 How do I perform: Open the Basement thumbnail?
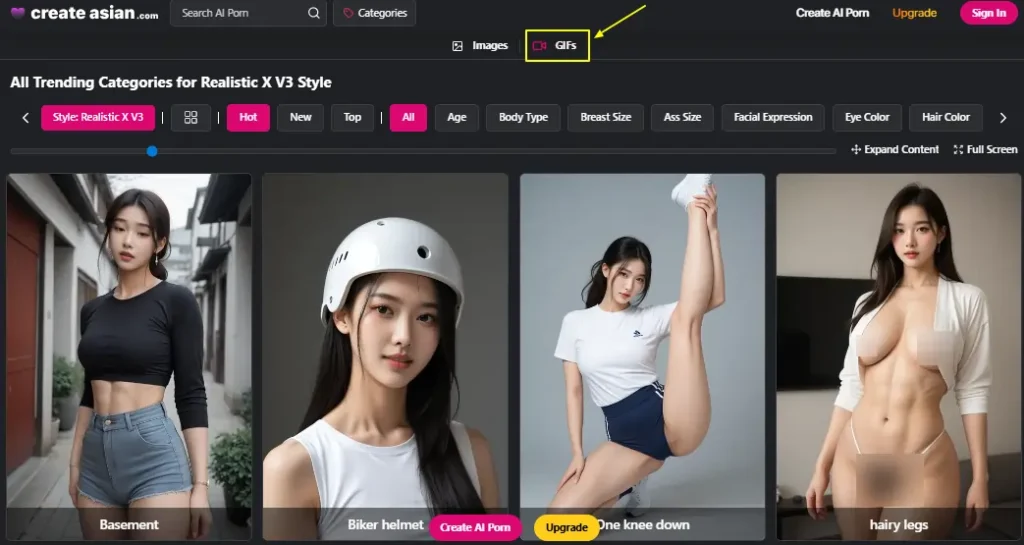coord(129,356)
